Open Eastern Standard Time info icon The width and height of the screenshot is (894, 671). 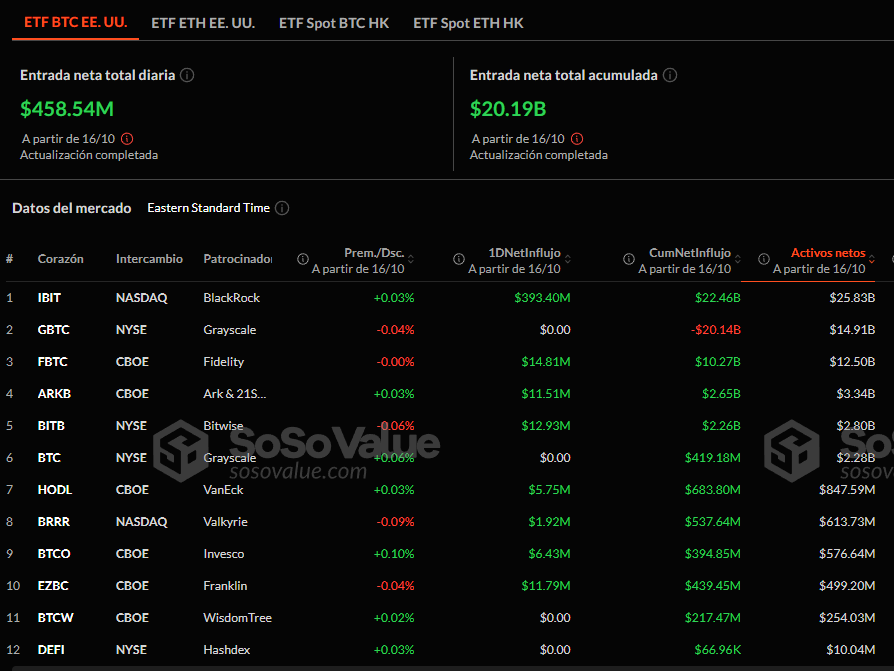pyautogui.click(x=281, y=208)
